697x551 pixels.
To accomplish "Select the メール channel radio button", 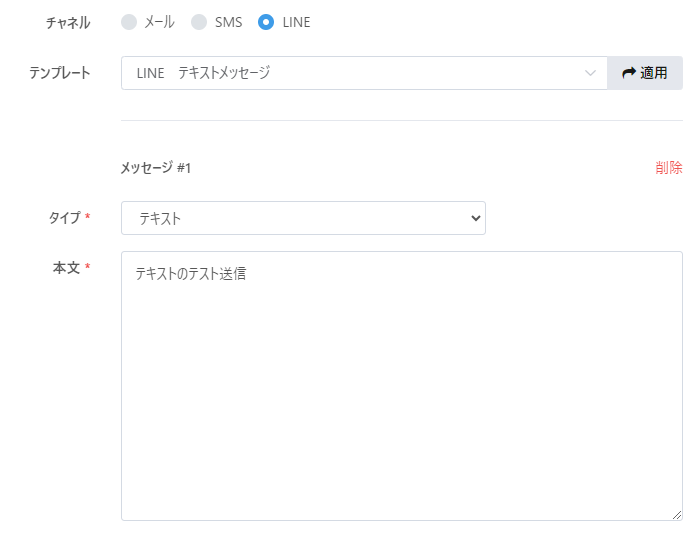I will coord(129,22).
